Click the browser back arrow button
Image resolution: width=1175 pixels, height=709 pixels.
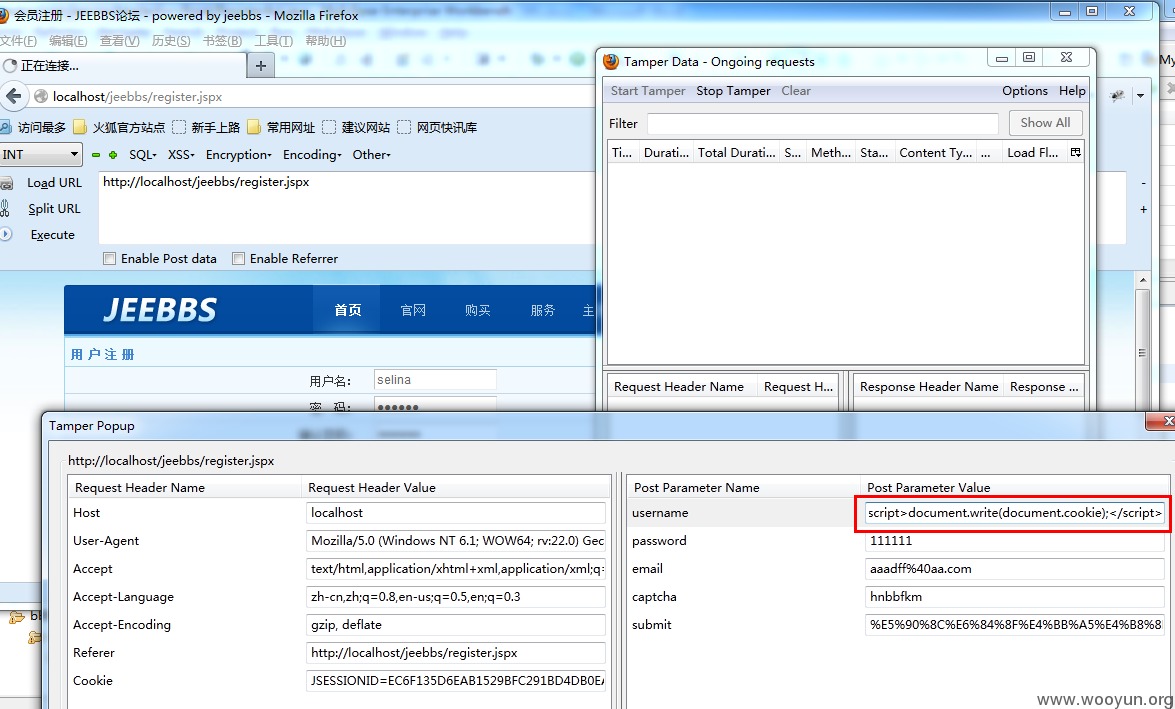point(13,96)
